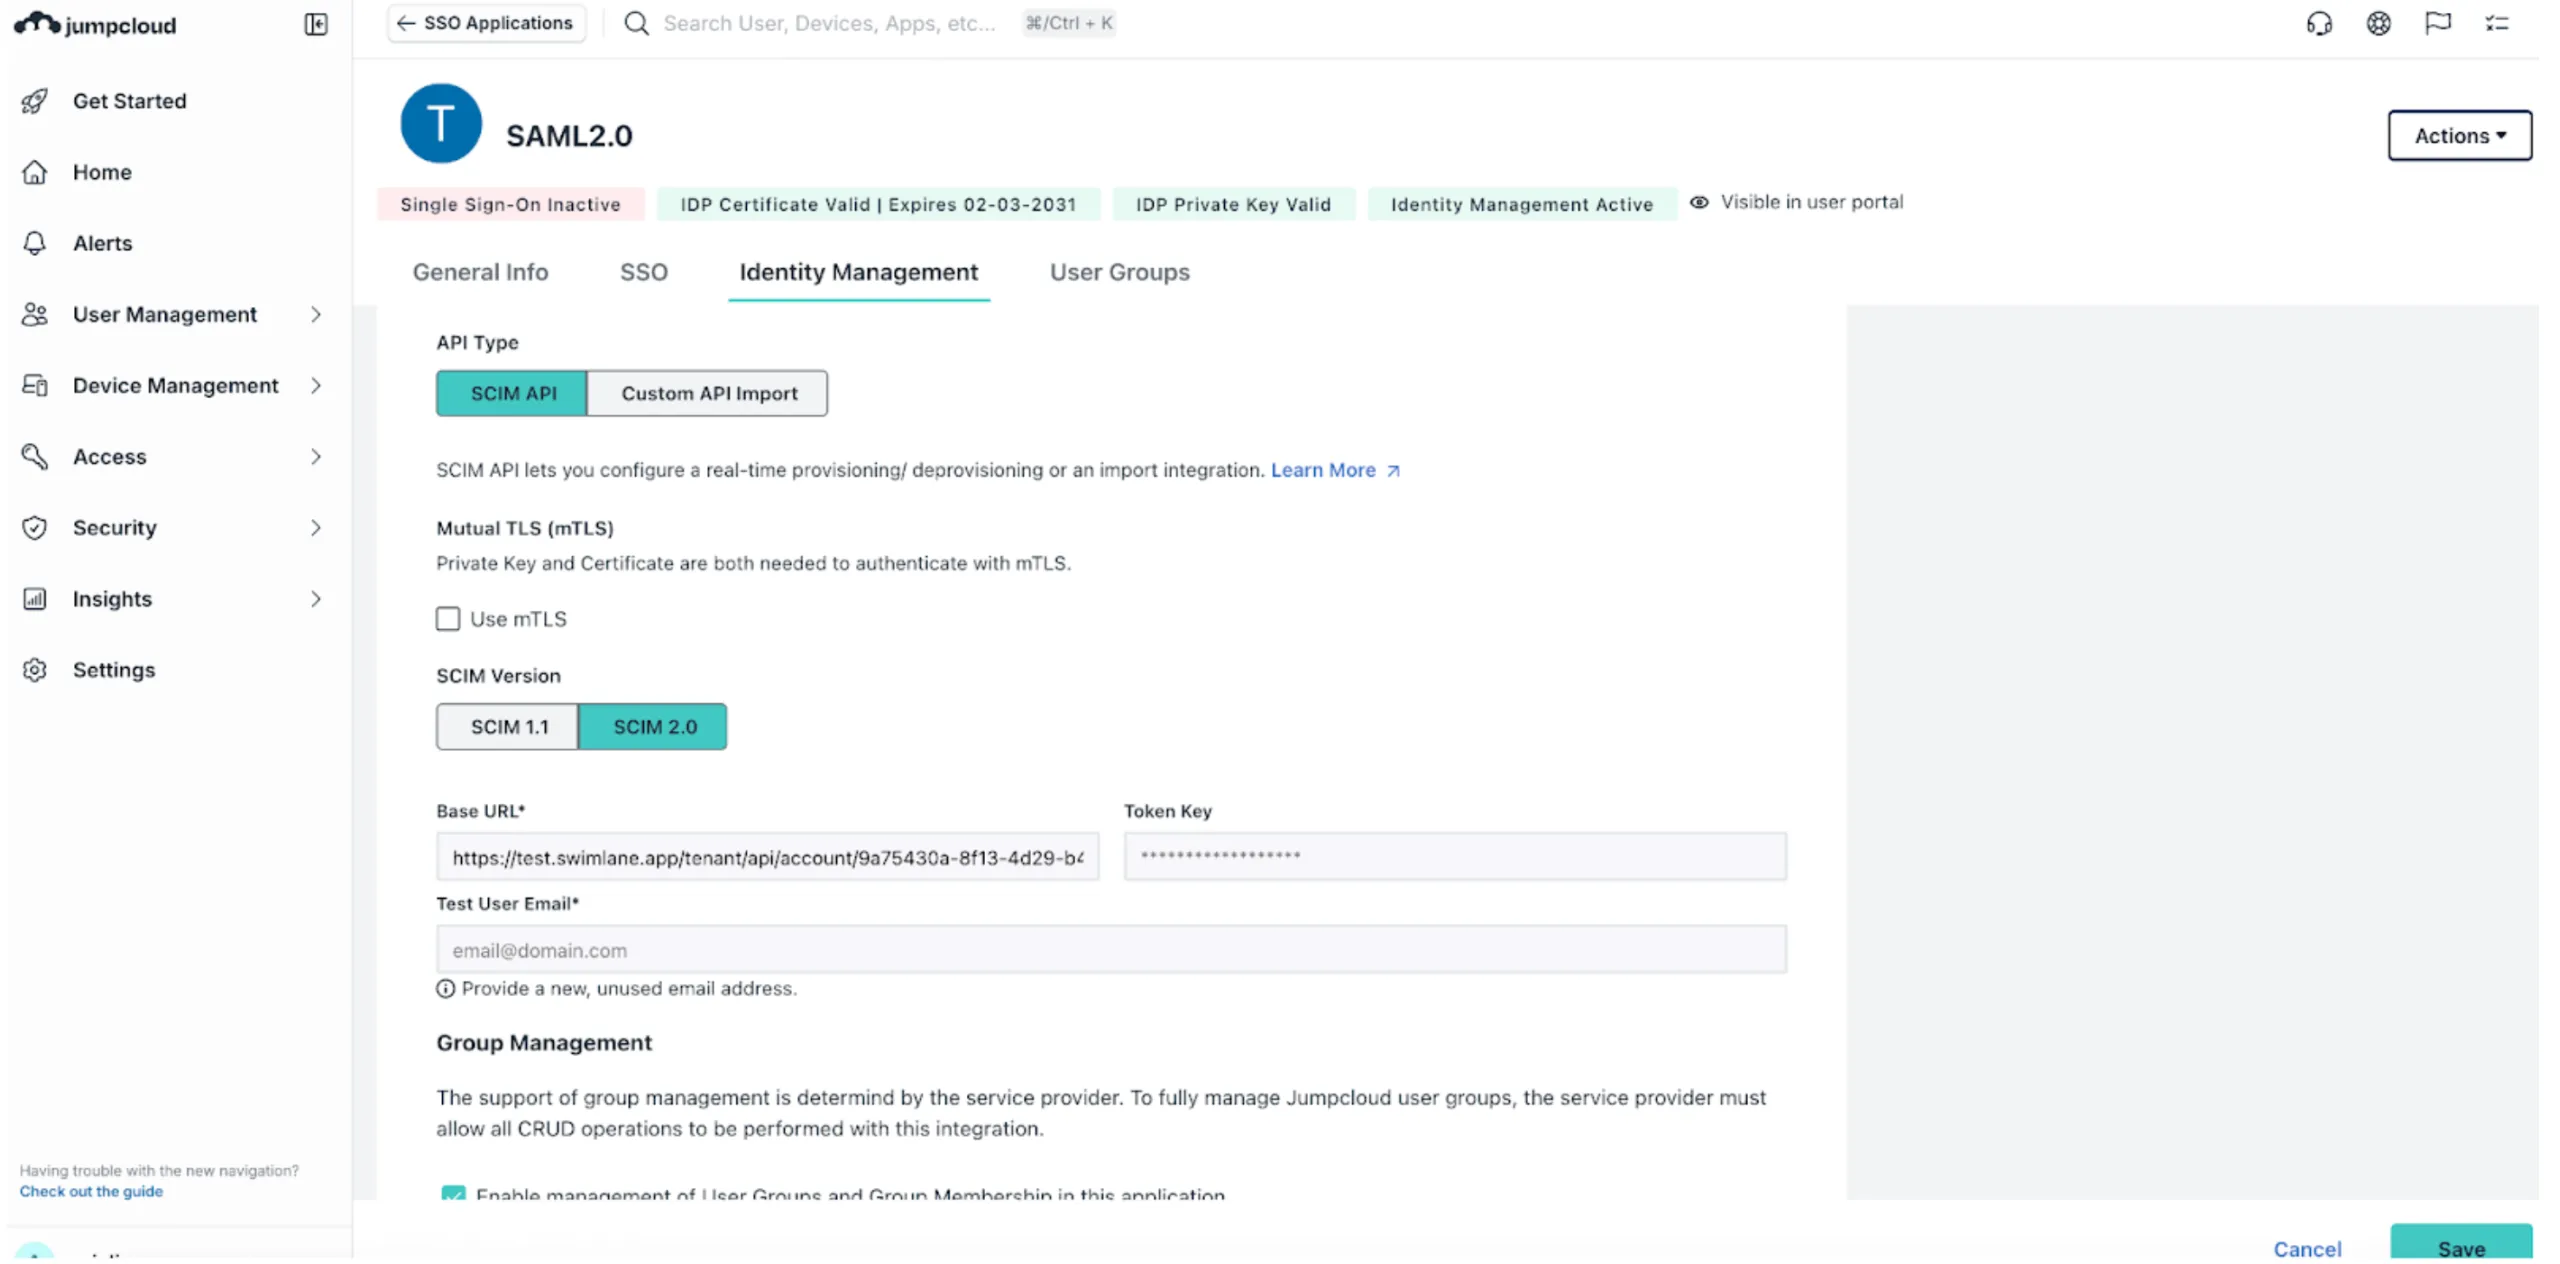Follow the Learn More link
Viewport: 2560px width, 1264px height.
(1334, 470)
